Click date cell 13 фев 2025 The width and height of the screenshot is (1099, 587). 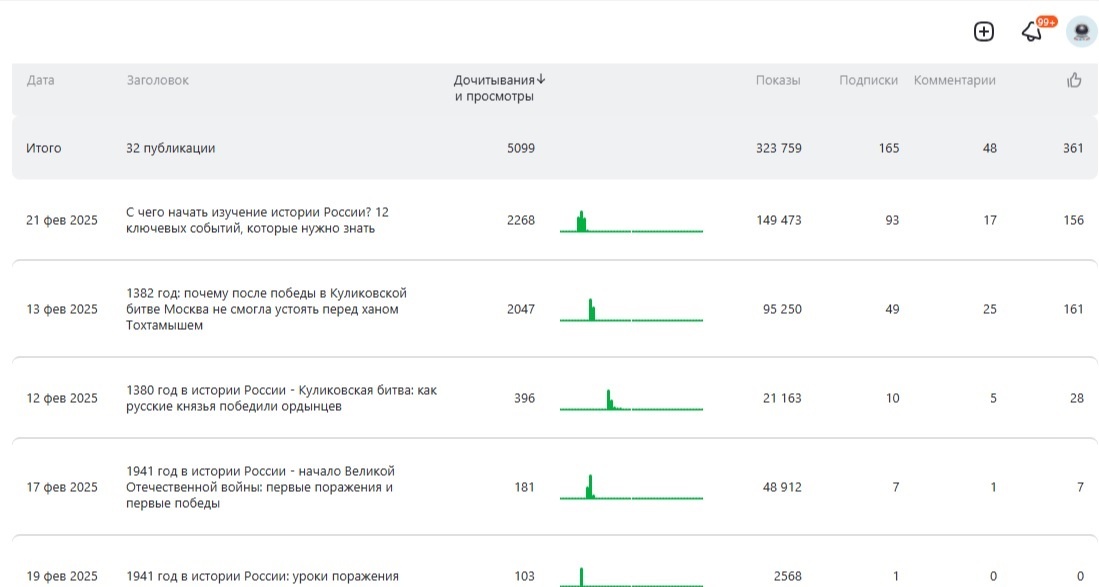coord(62,309)
